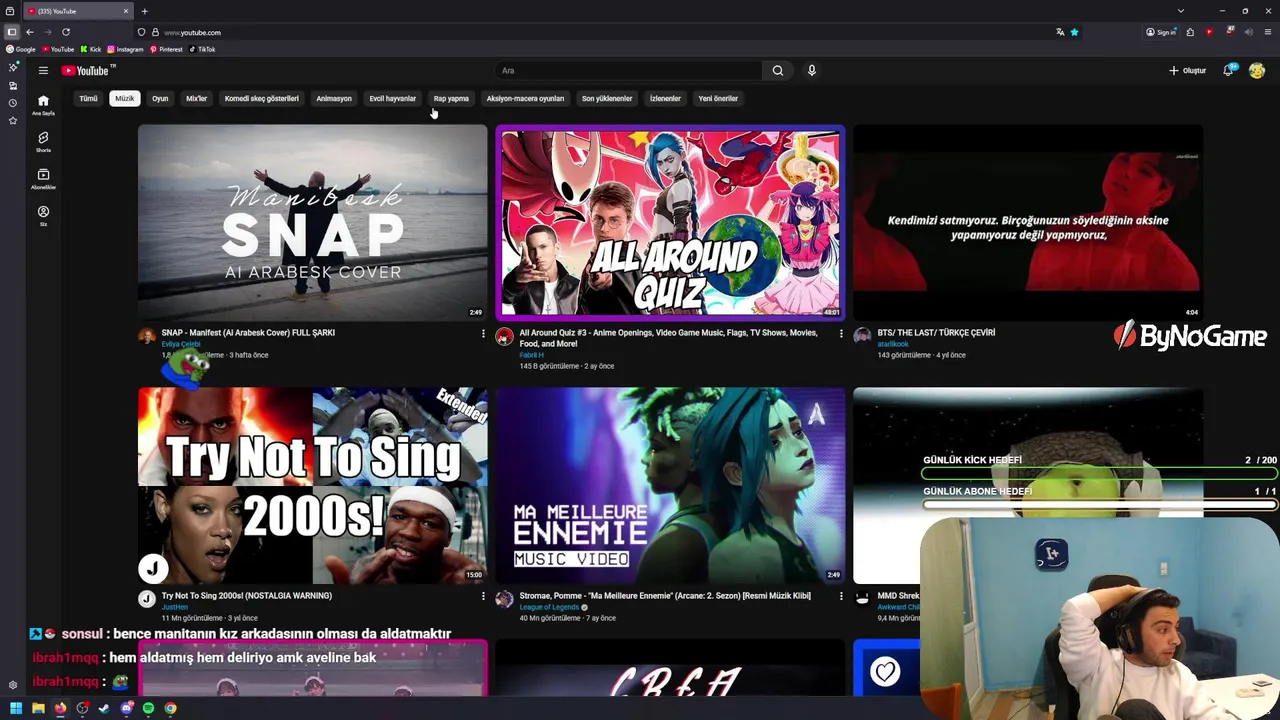Open the YouTube hamburger guide menu
Image resolution: width=1280 pixels, height=720 pixels.
pyautogui.click(x=43, y=70)
